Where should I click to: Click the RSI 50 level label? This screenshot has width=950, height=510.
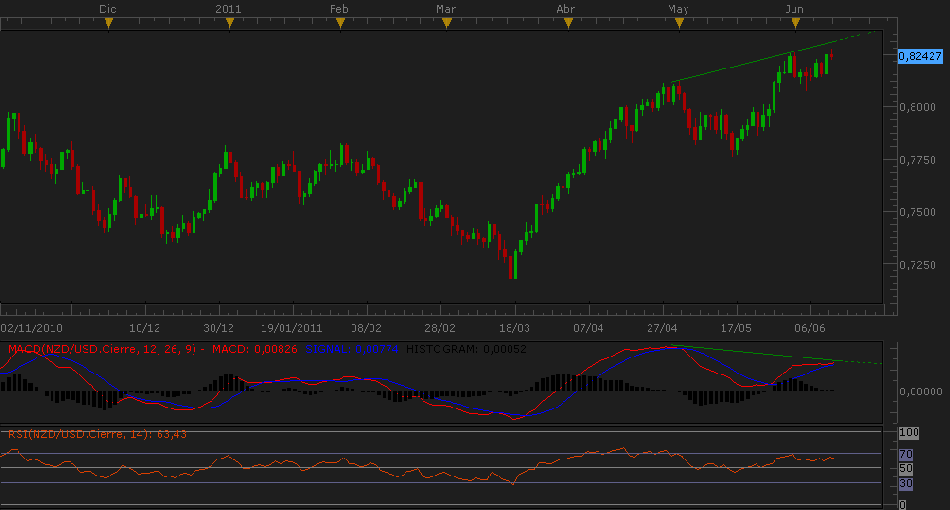[908, 468]
